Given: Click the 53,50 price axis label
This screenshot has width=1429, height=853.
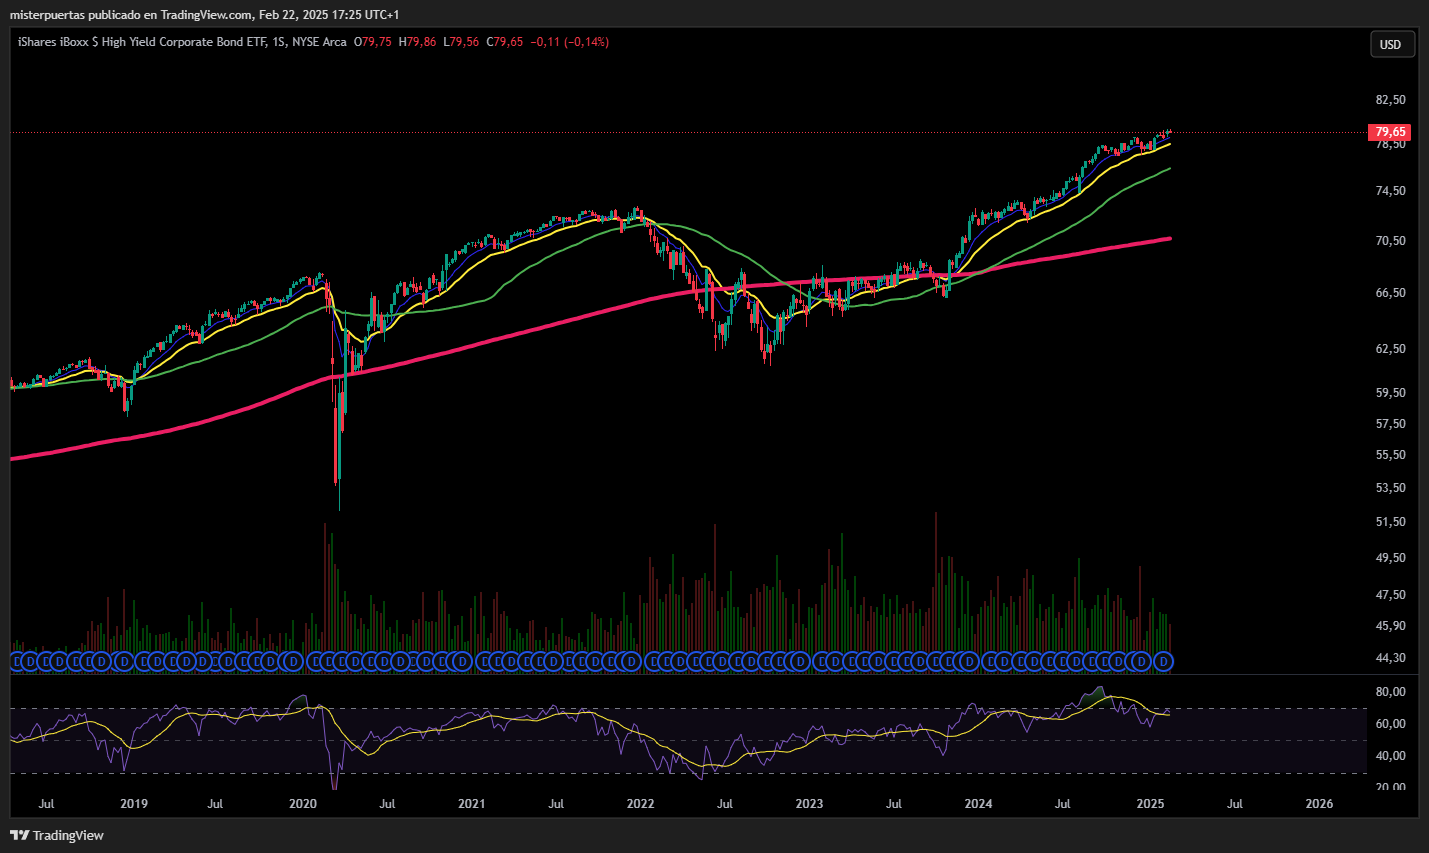Looking at the screenshot, I should pyautogui.click(x=1391, y=488).
